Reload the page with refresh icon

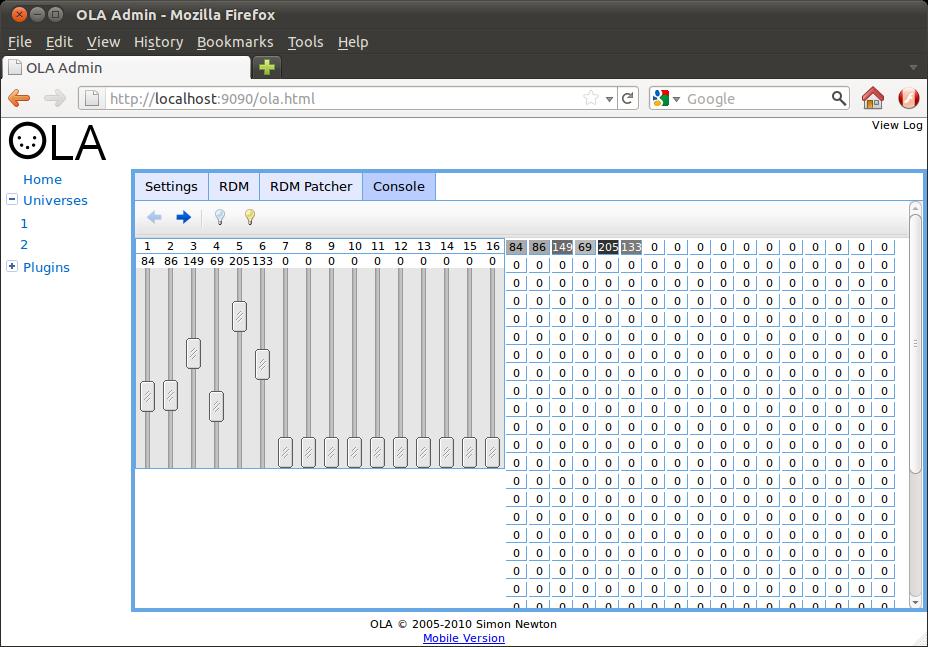pyautogui.click(x=628, y=98)
